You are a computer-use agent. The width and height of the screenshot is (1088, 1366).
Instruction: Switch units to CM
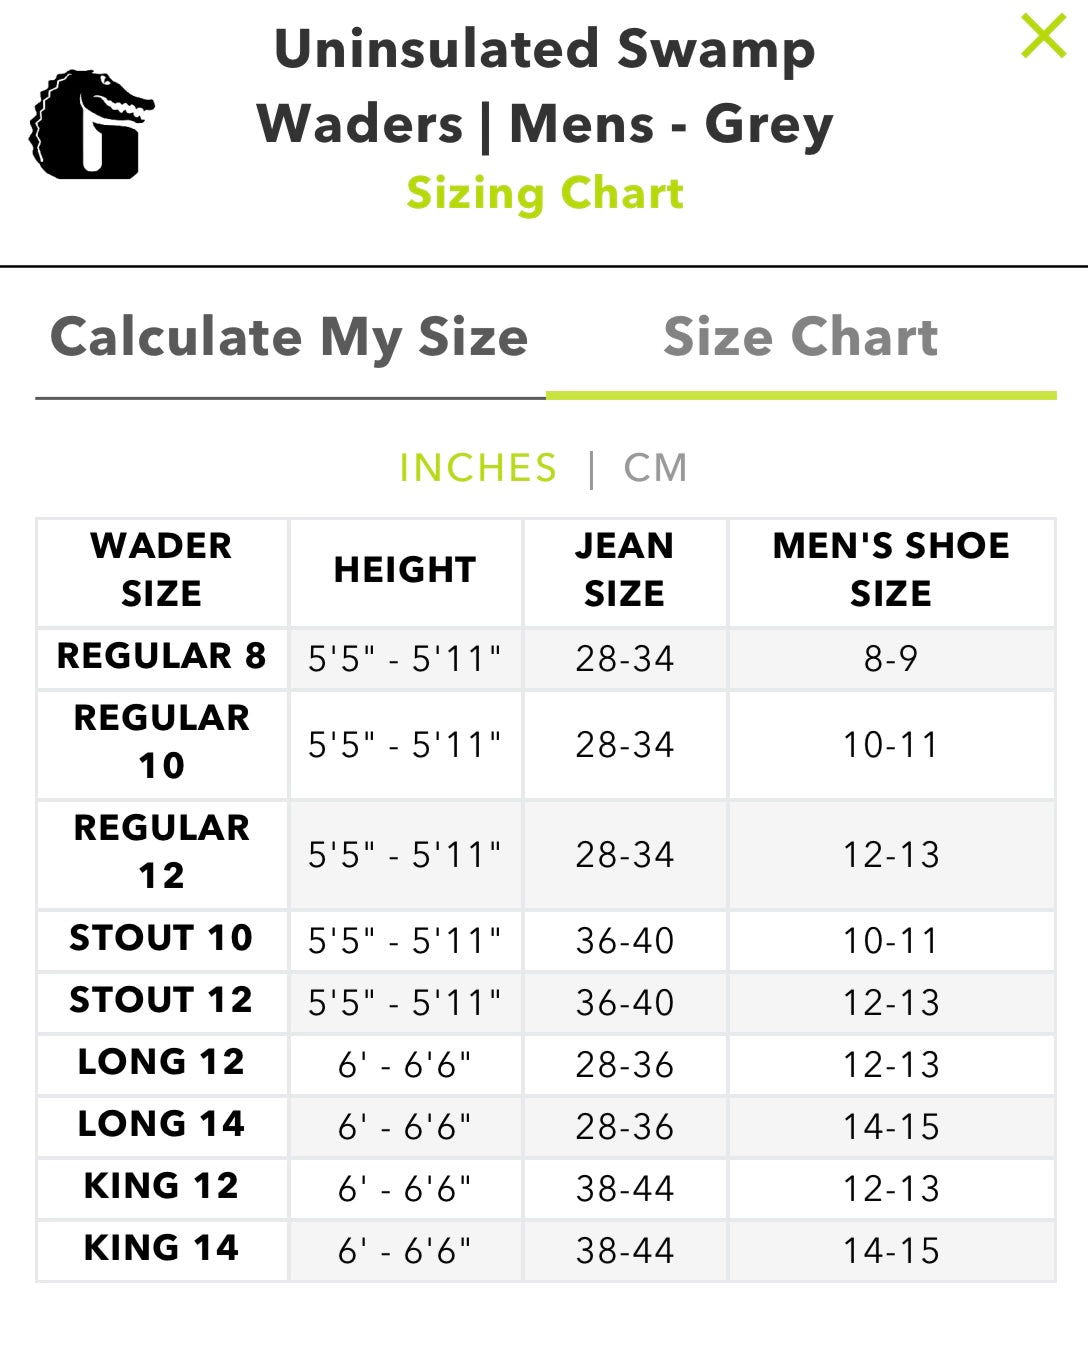[655, 468]
